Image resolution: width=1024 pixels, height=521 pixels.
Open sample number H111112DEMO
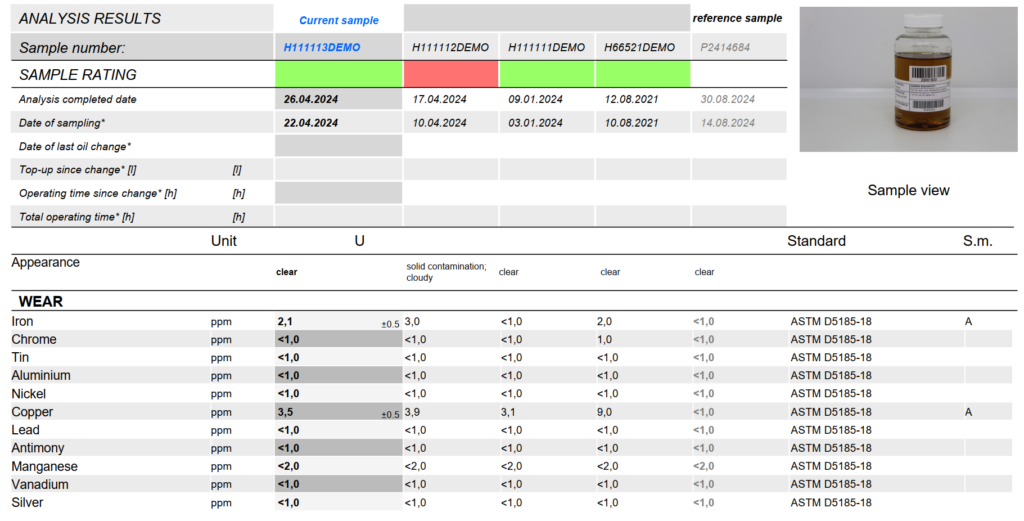coord(450,47)
